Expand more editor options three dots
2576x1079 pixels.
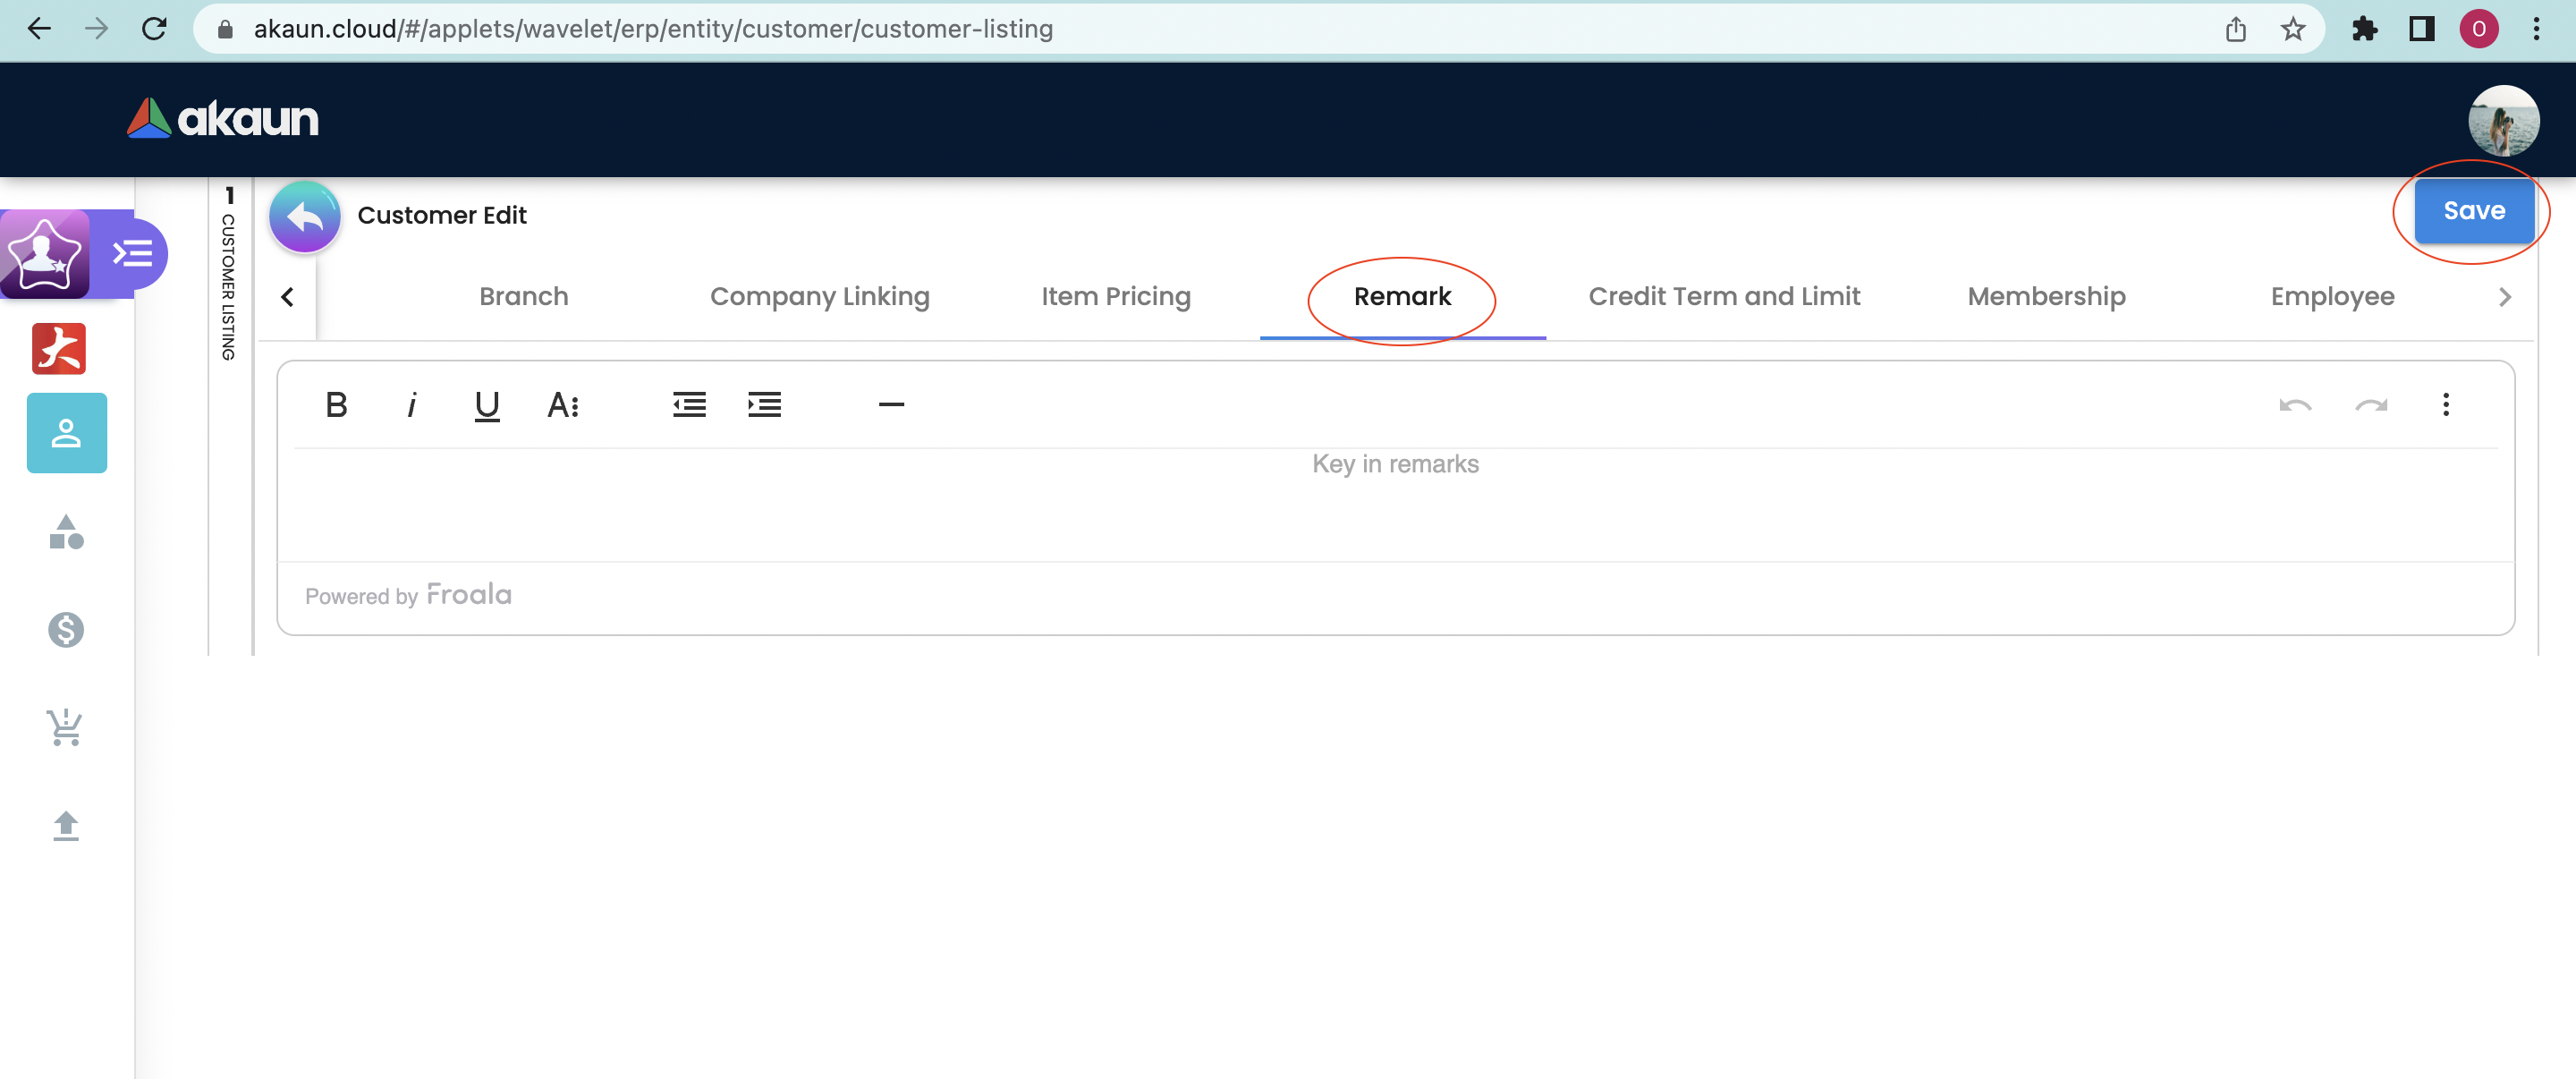2445,405
